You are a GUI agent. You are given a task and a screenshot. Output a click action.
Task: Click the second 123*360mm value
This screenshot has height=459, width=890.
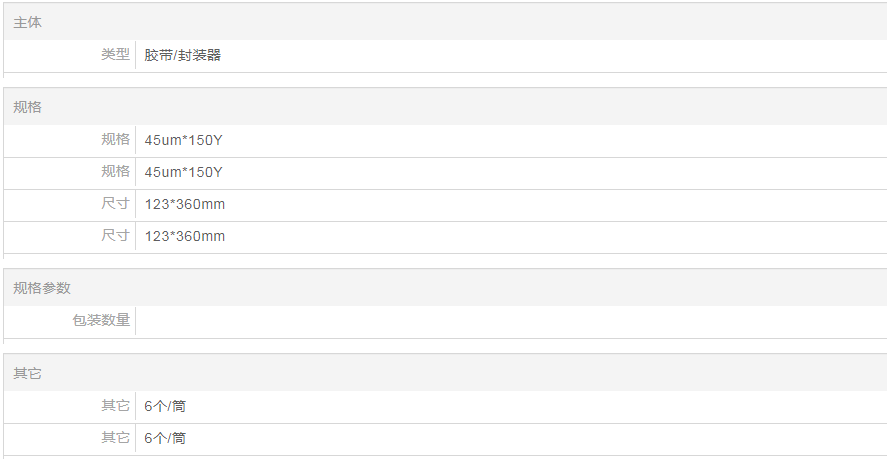click(x=184, y=236)
